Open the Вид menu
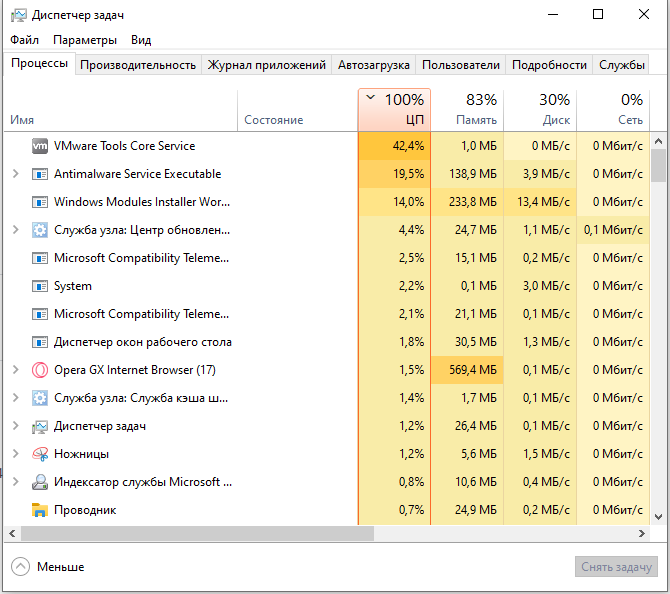 (141, 40)
